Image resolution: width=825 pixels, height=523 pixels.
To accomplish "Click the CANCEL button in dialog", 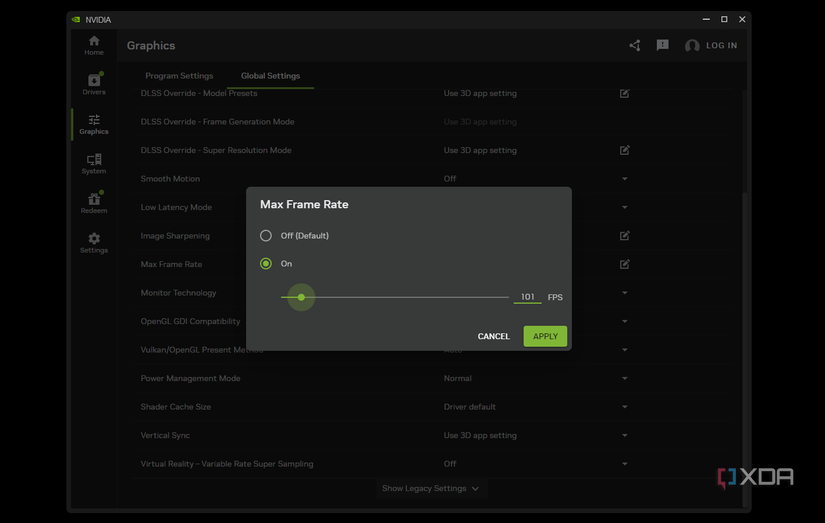I will click(494, 336).
